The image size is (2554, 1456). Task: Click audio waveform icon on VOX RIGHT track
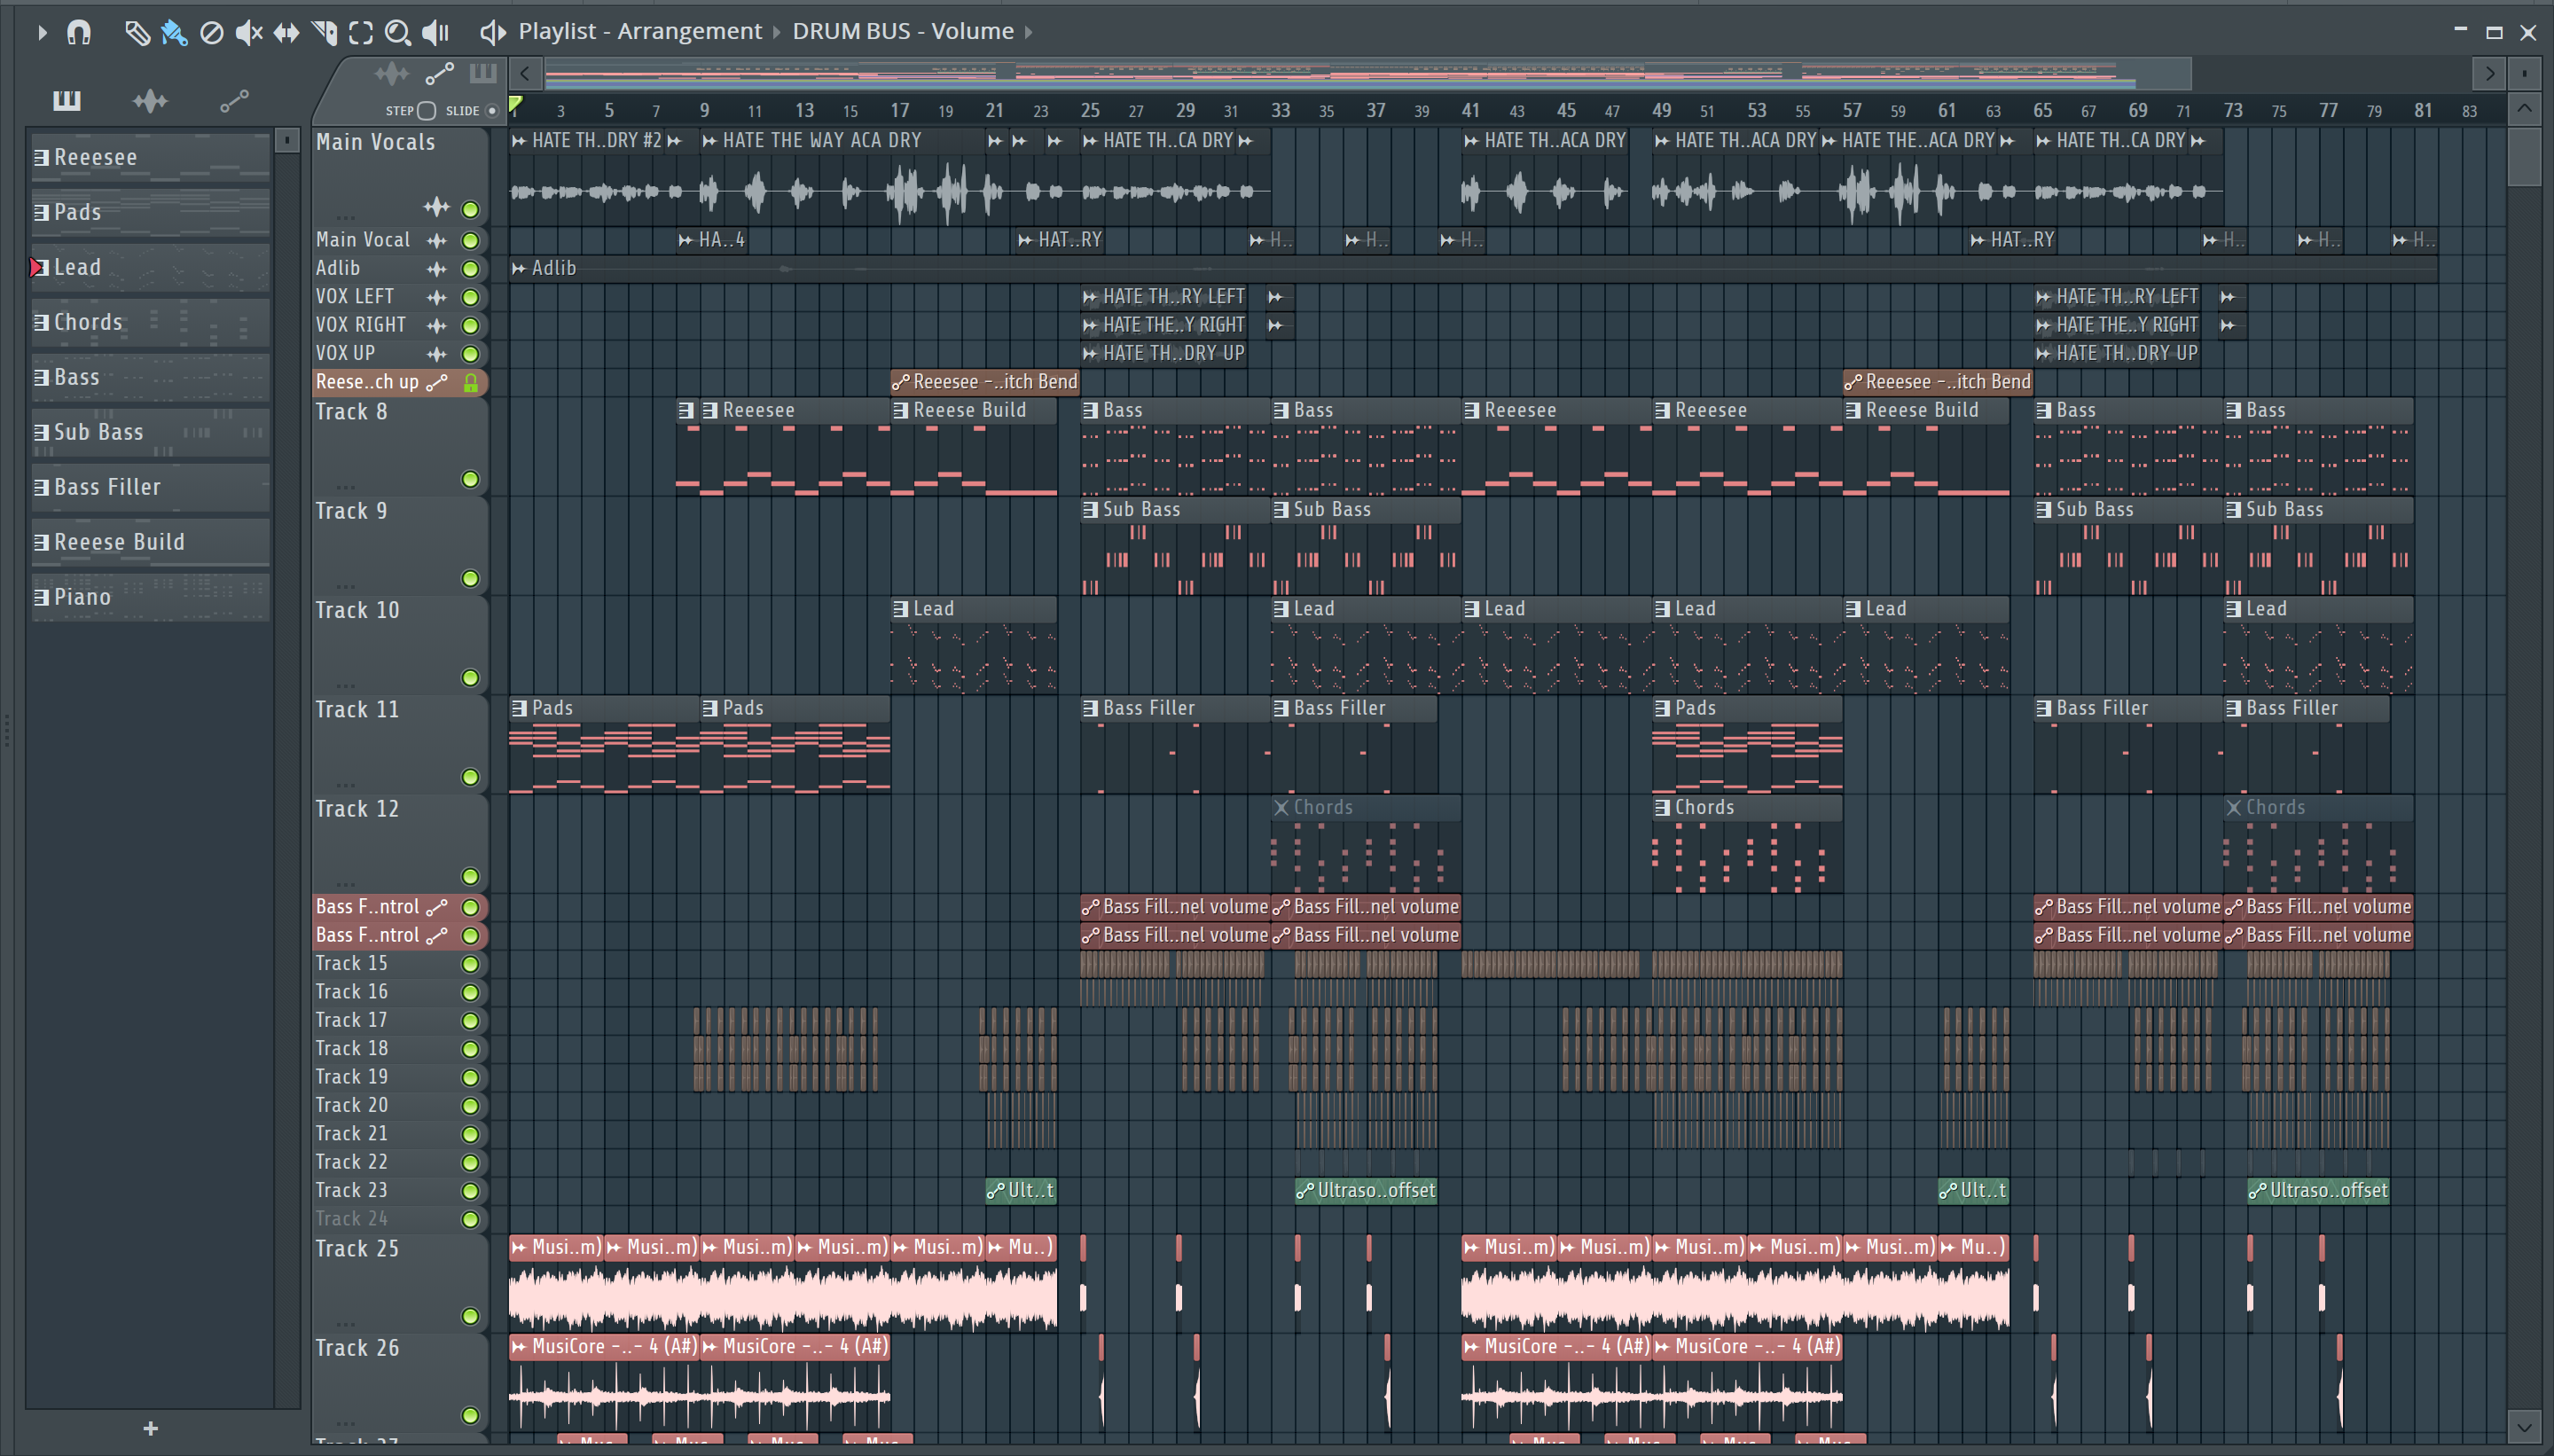[437, 325]
